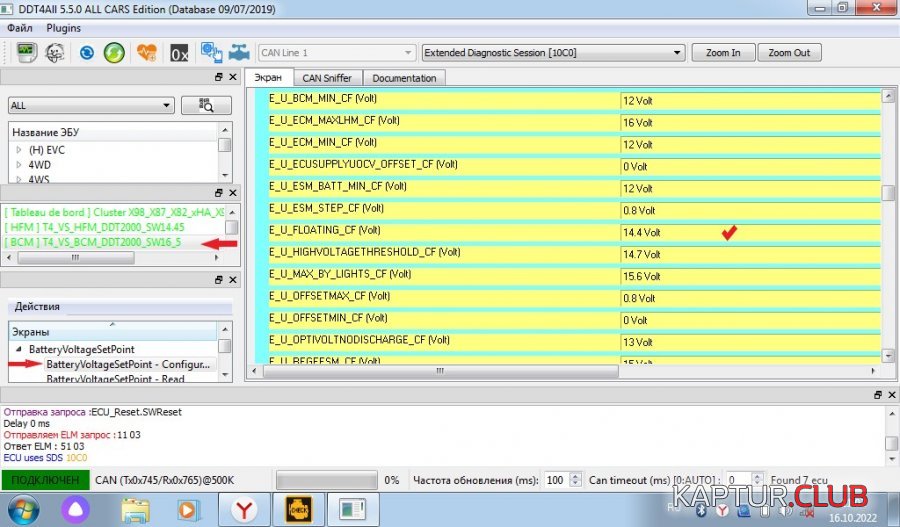Switch to the CAN Sniffer tab
The image size is (900, 527).
[327, 78]
